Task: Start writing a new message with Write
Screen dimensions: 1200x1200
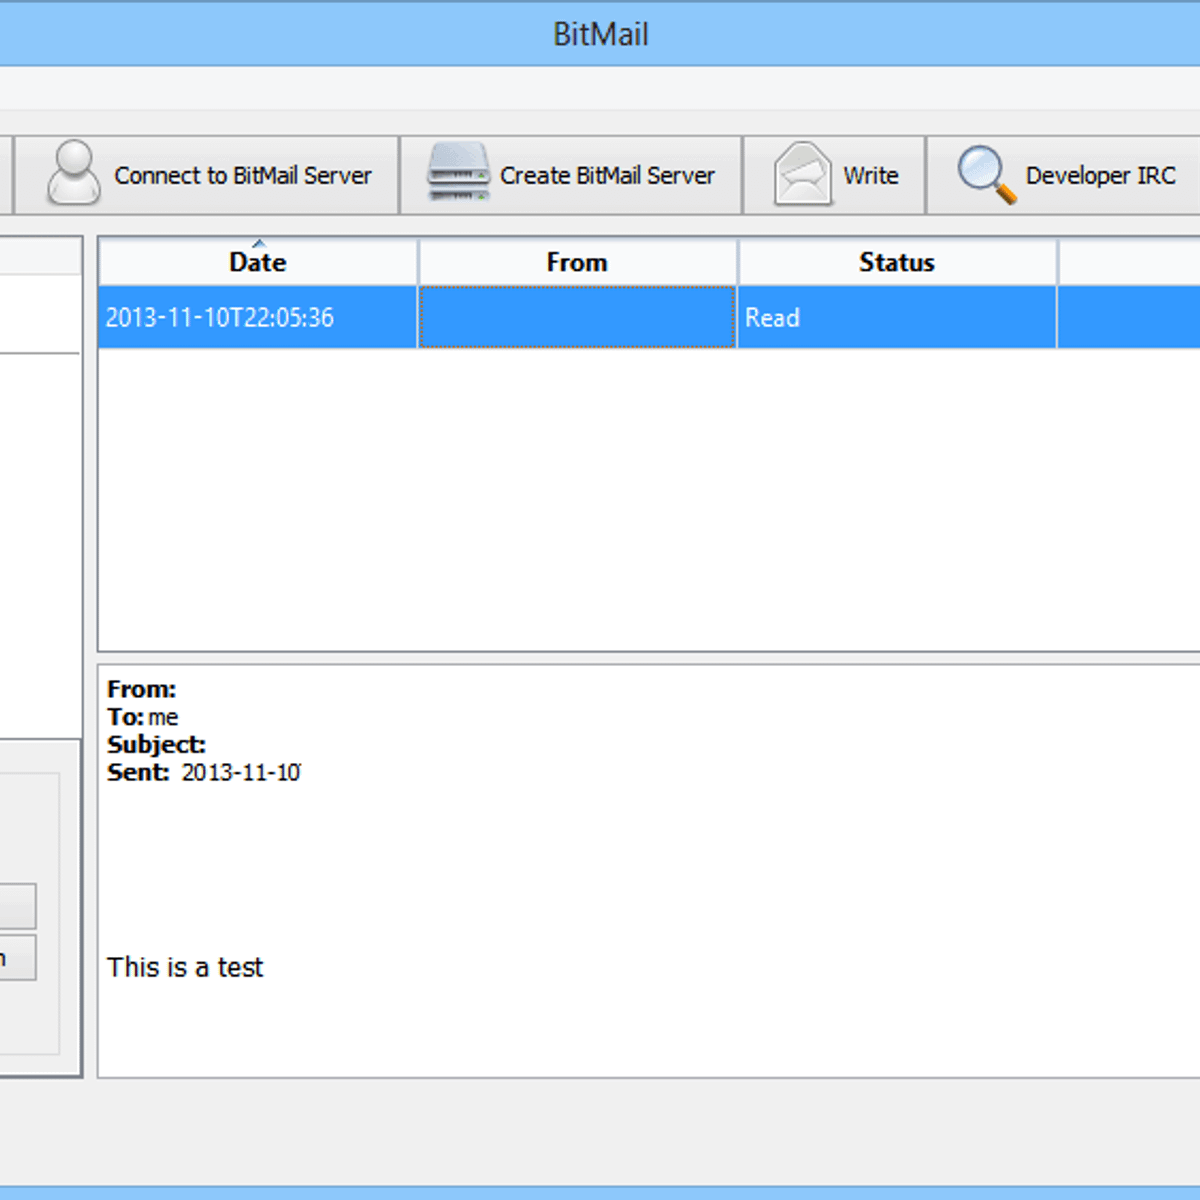Action: (834, 175)
